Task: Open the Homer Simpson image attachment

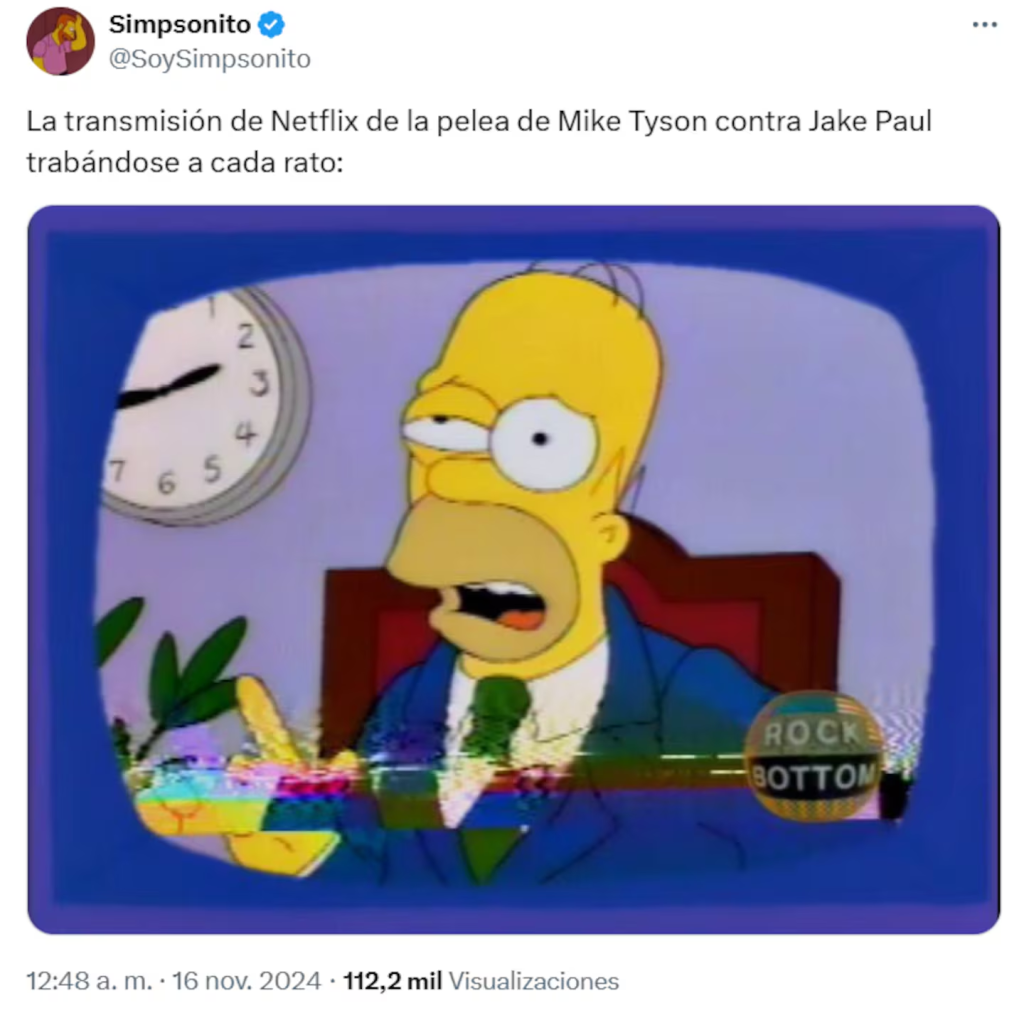Action: click(x=513, y=570)
